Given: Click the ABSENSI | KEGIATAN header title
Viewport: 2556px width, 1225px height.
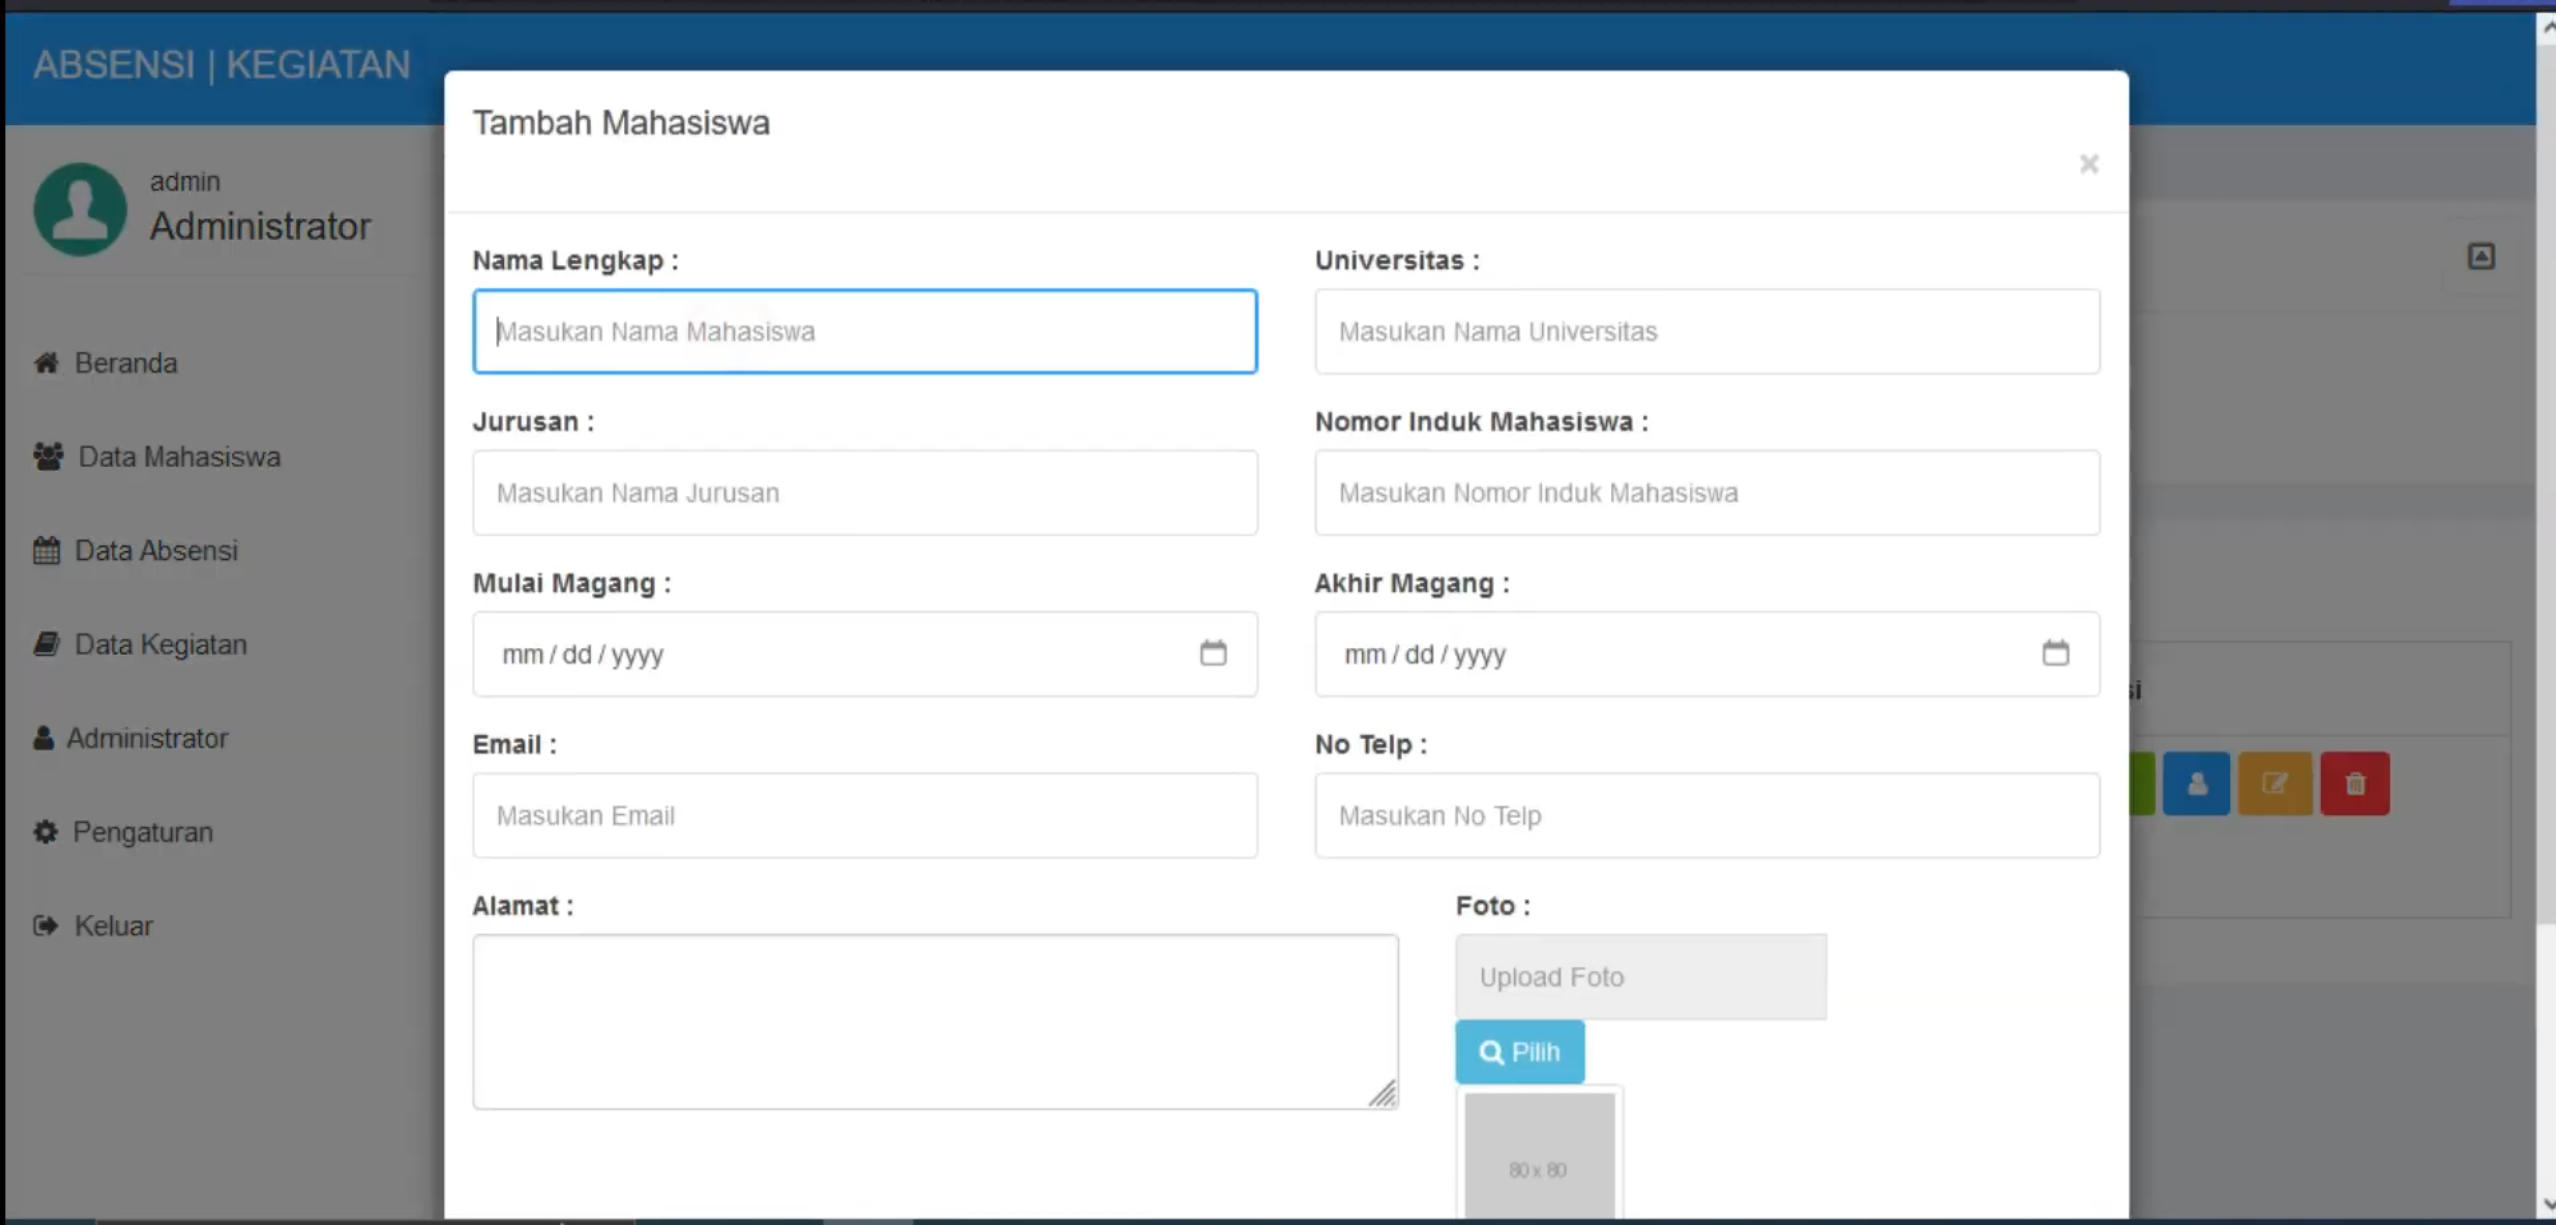Looking at the screenshot, I should point(222,65).
